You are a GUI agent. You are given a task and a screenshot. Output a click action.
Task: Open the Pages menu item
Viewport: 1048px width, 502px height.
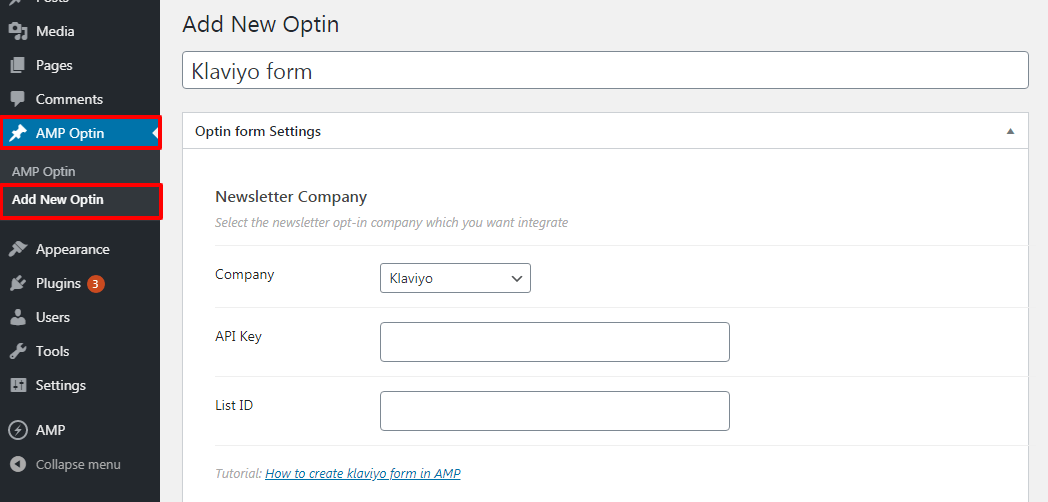80,66
